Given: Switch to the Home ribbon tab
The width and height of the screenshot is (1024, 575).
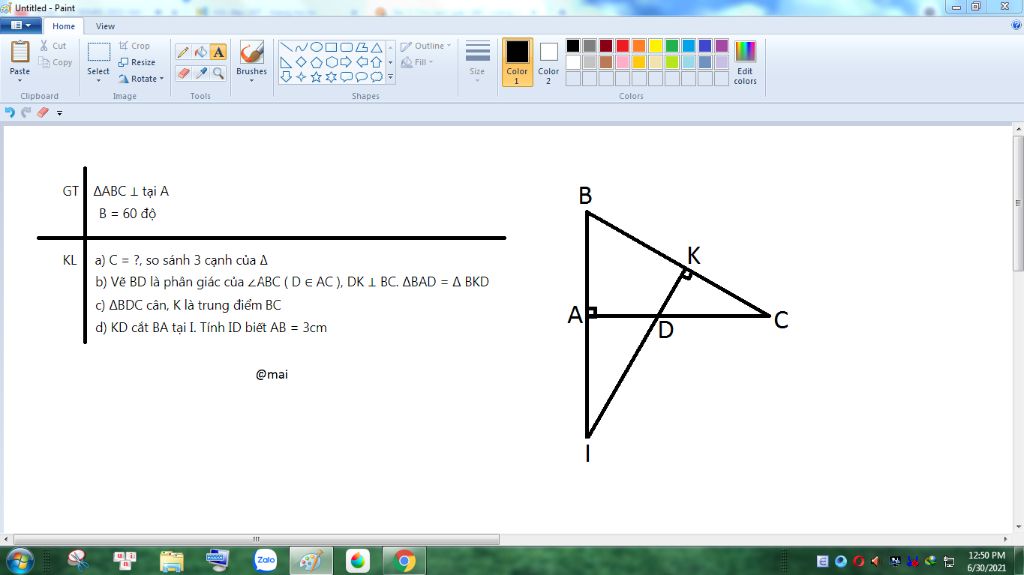Looking at the screenshot, I should pos(63,26).
